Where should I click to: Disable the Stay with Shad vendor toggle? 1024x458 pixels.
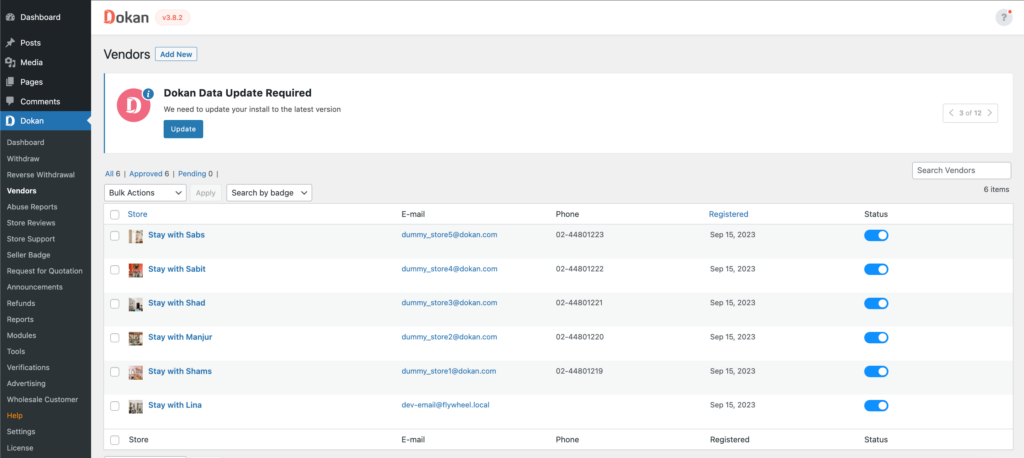pyautogui.click(x=876, y=303)
